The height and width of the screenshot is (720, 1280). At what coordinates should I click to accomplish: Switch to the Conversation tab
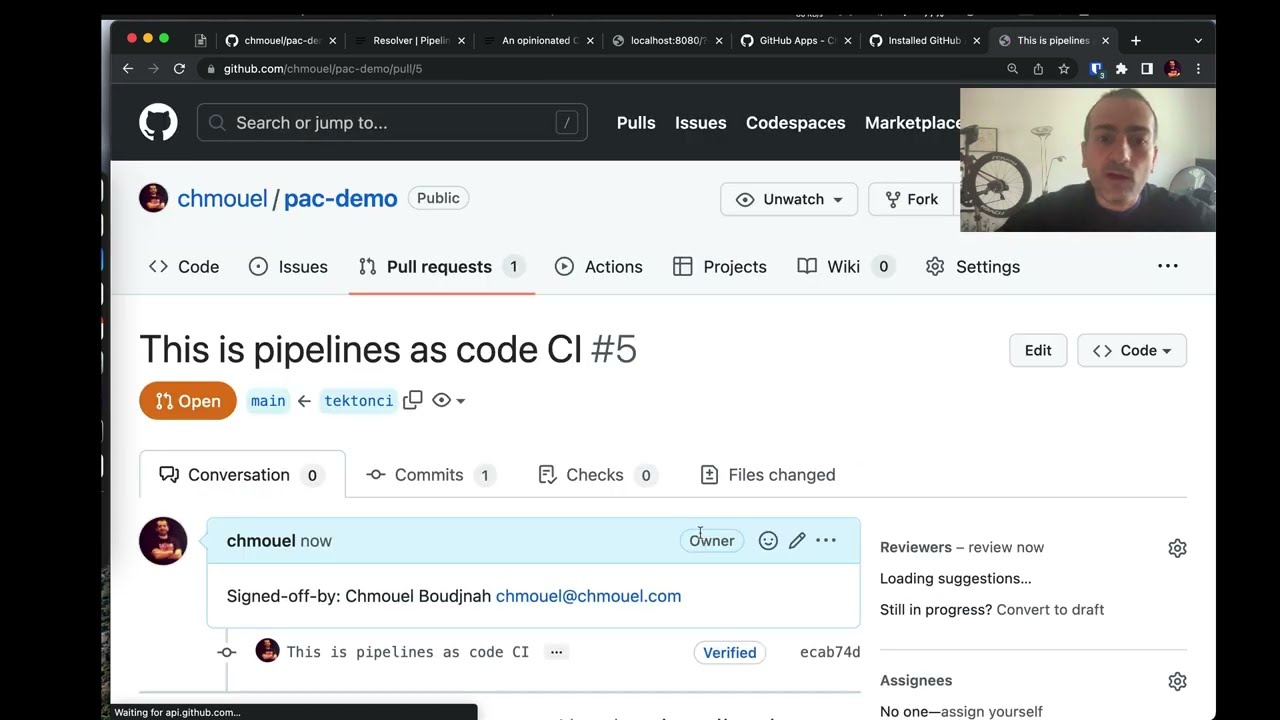coord(242,475)
